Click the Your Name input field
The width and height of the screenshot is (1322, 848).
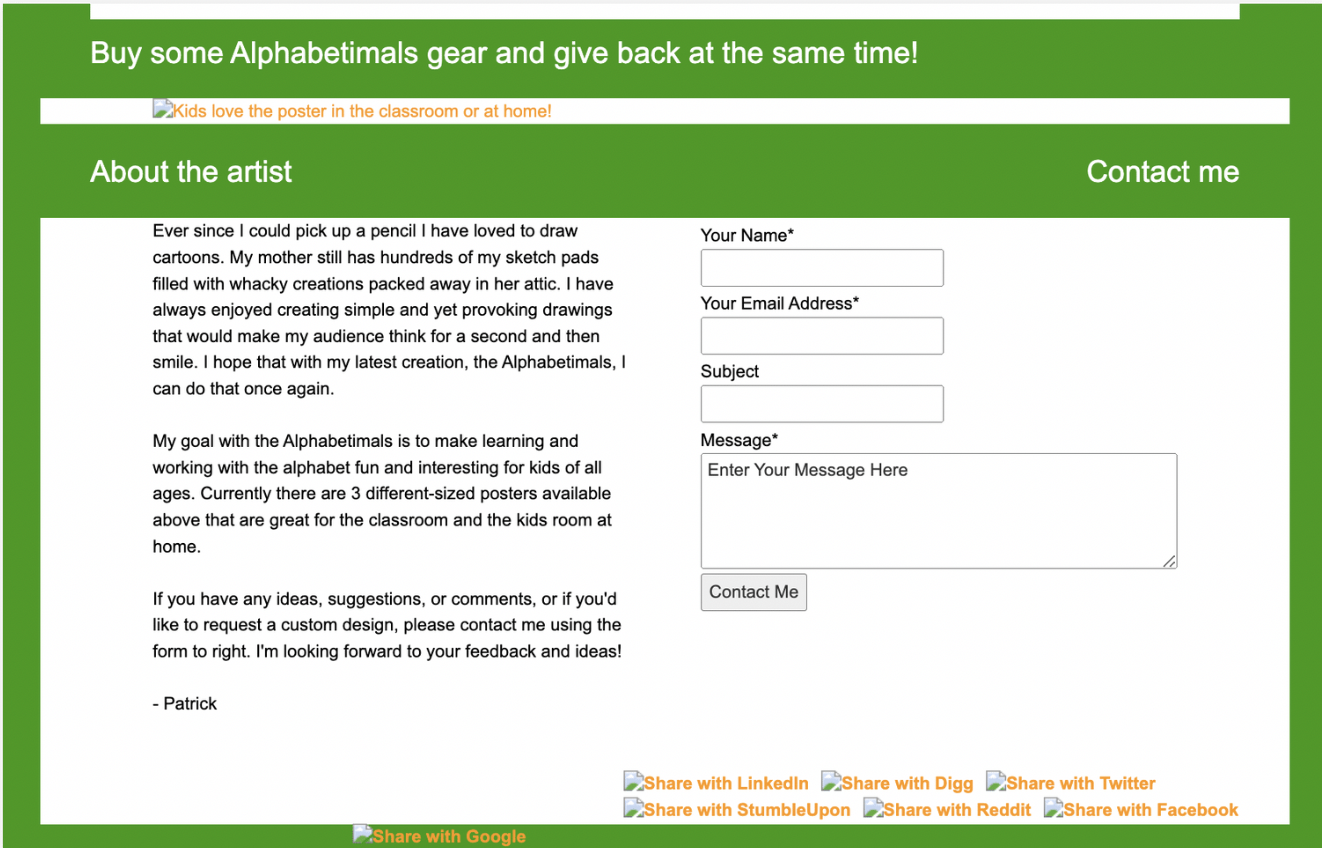click(x=822, y=268)
